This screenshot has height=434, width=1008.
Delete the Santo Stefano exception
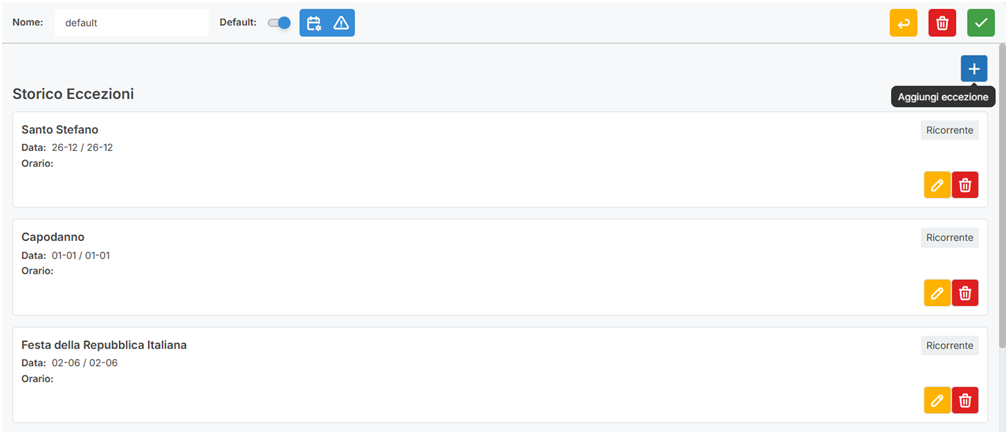[x=965, y=185]
